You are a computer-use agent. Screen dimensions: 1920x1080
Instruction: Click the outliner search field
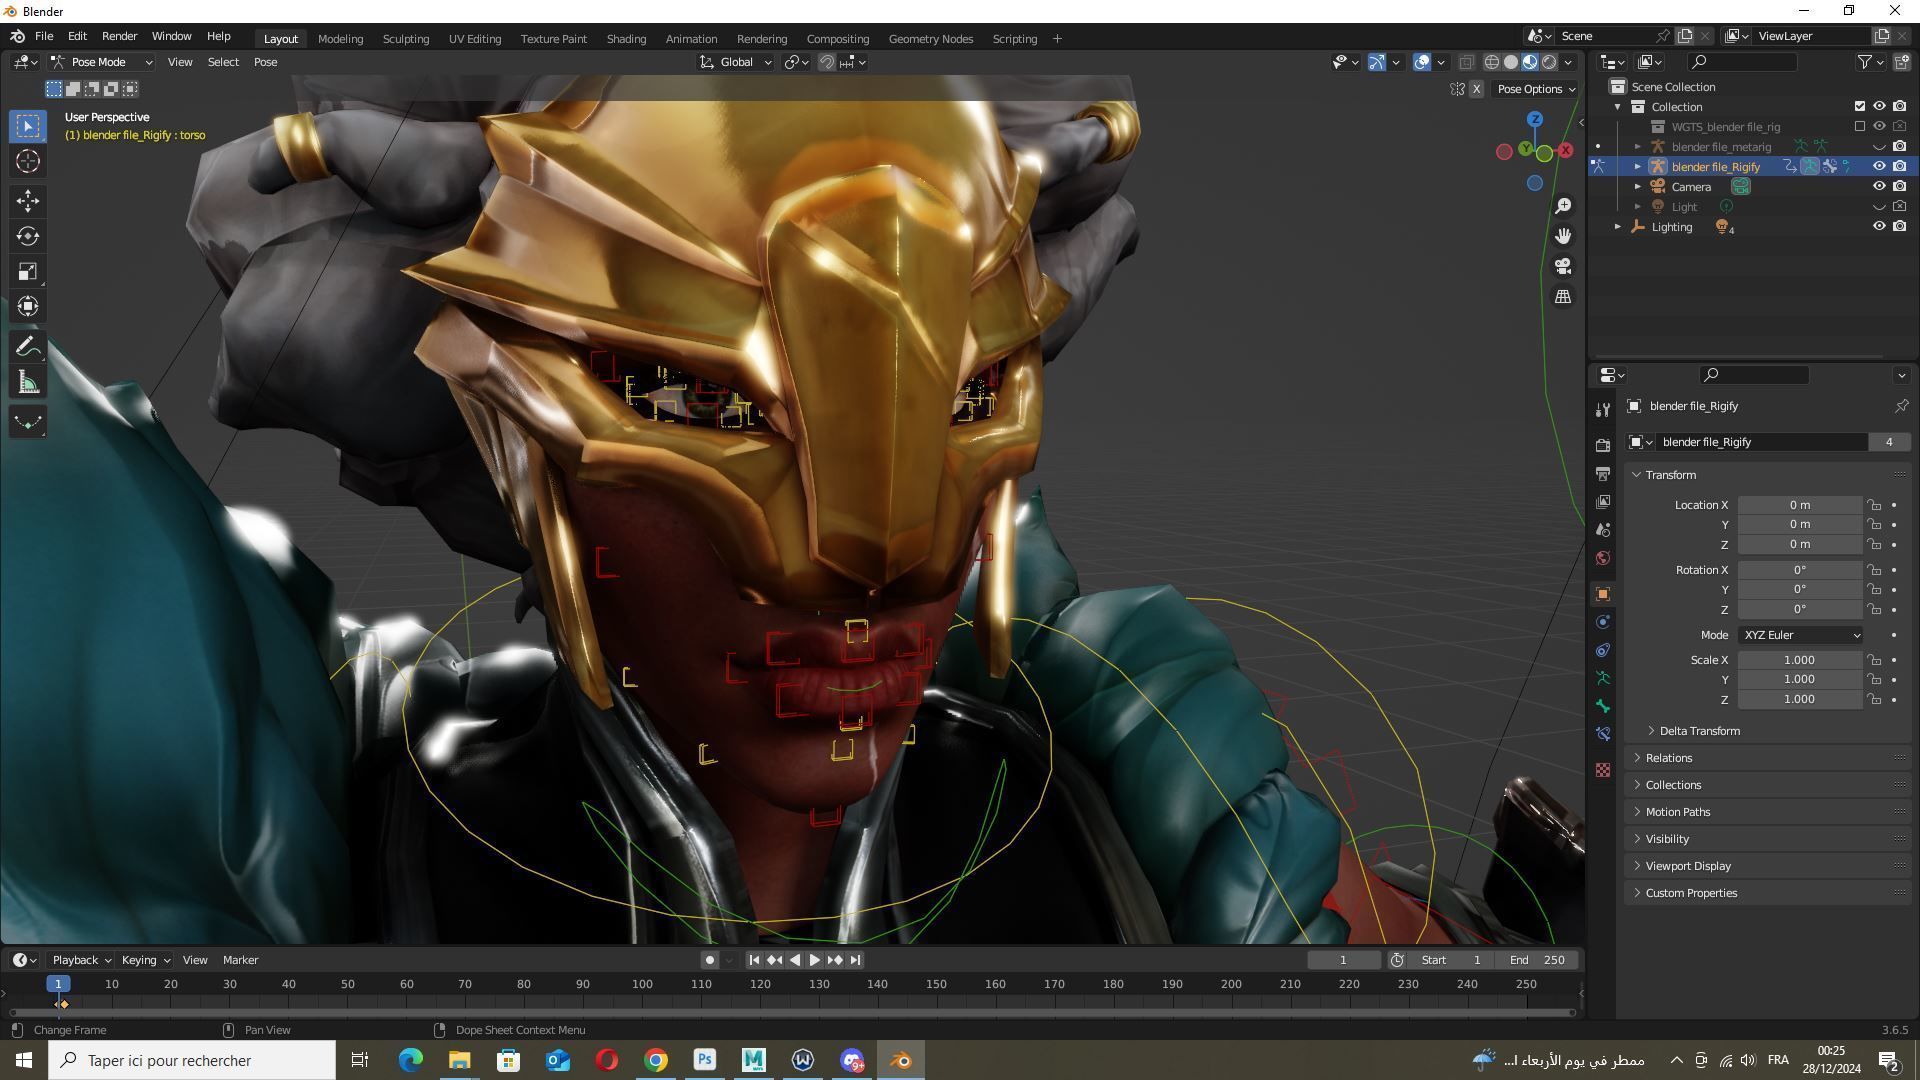pyautogui.click(x=1742, y=62)
